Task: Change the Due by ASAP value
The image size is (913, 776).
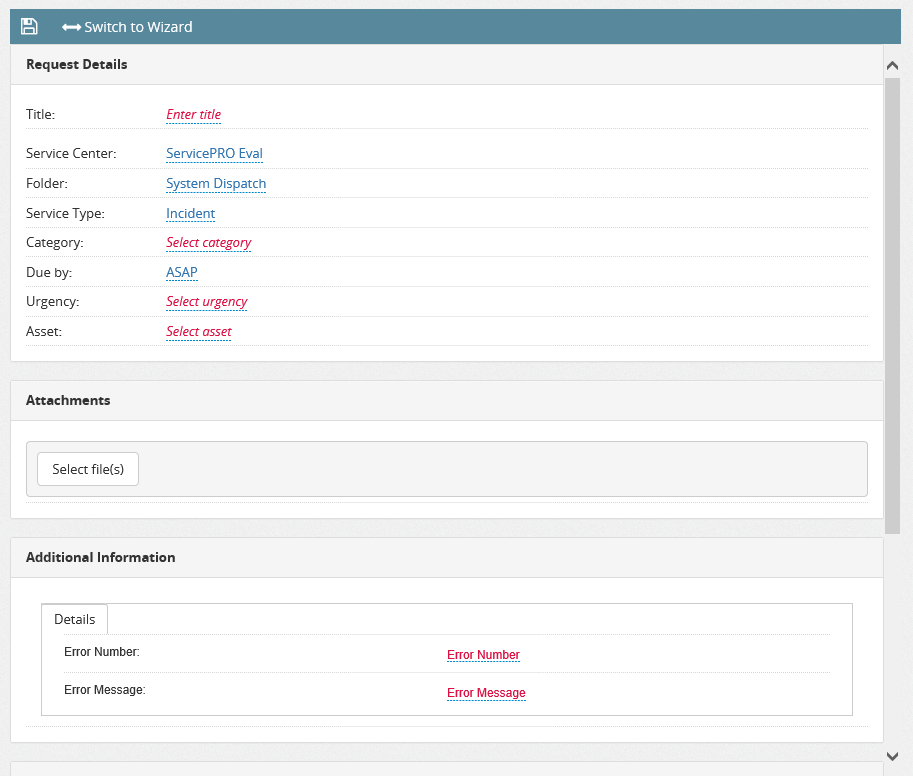Action: click(181, 272)
